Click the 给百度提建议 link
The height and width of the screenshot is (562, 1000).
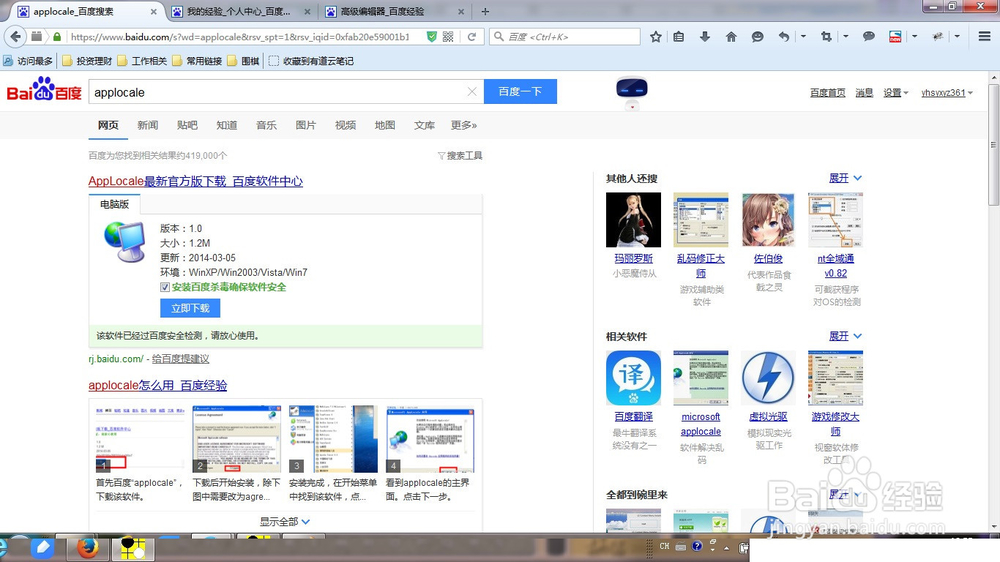coord(180,359)
